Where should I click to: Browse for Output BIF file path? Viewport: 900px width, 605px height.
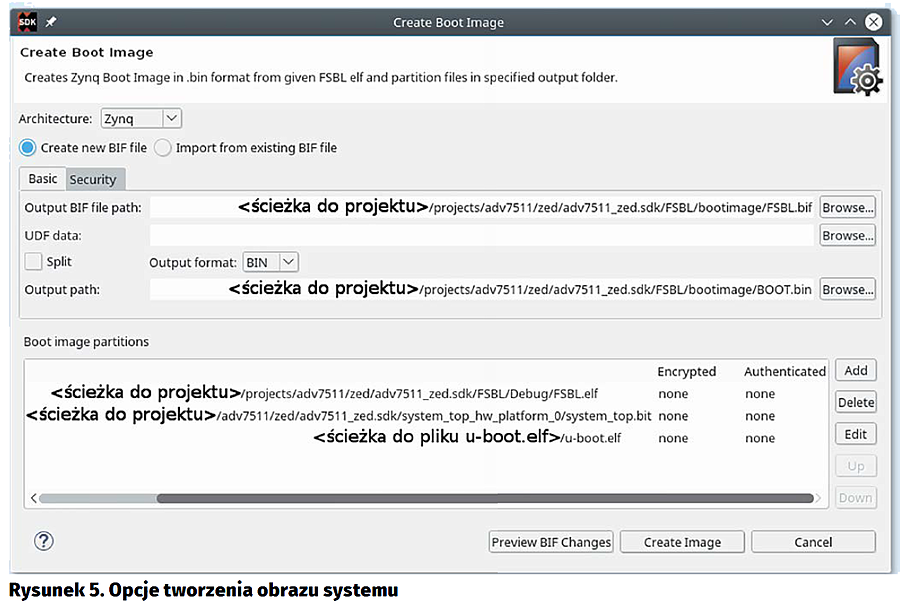pyautogui.click(x=847, y=208)
